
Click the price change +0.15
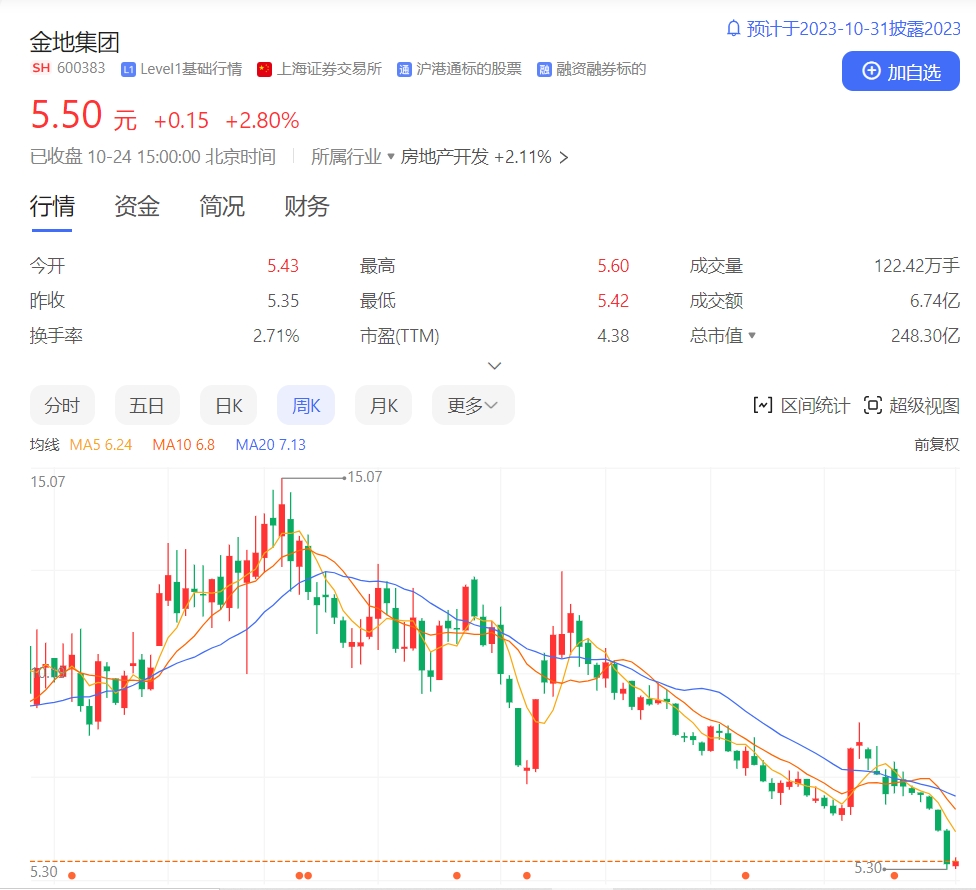click(181, 120)
